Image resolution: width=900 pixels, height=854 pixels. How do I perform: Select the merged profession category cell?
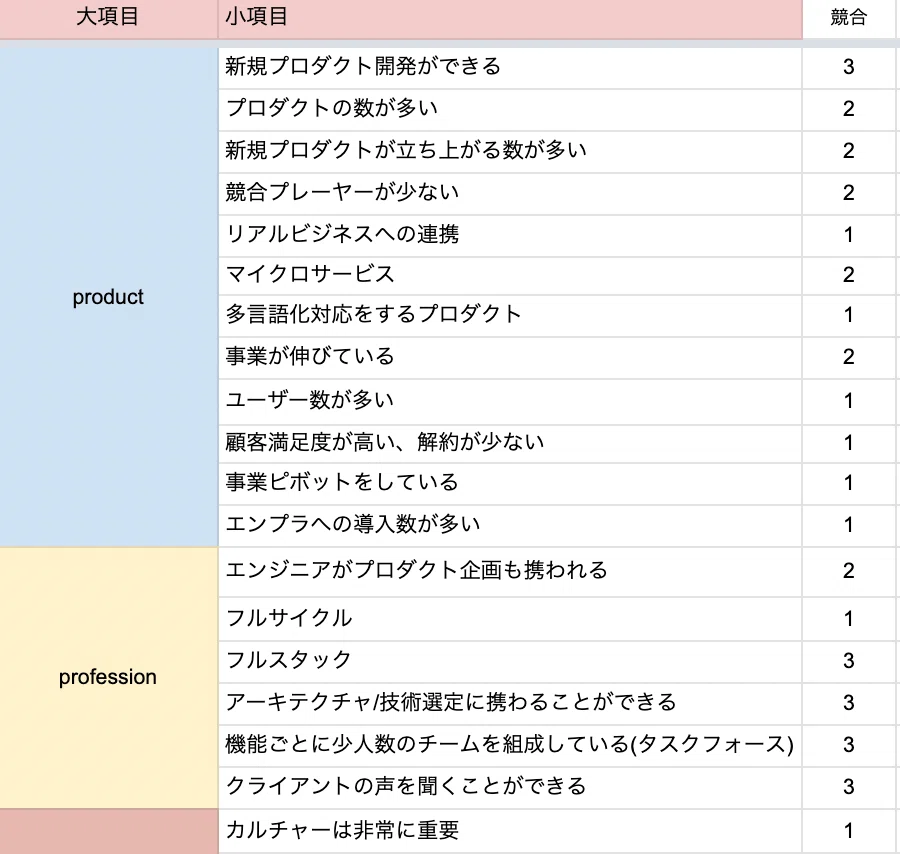[108, 677]
